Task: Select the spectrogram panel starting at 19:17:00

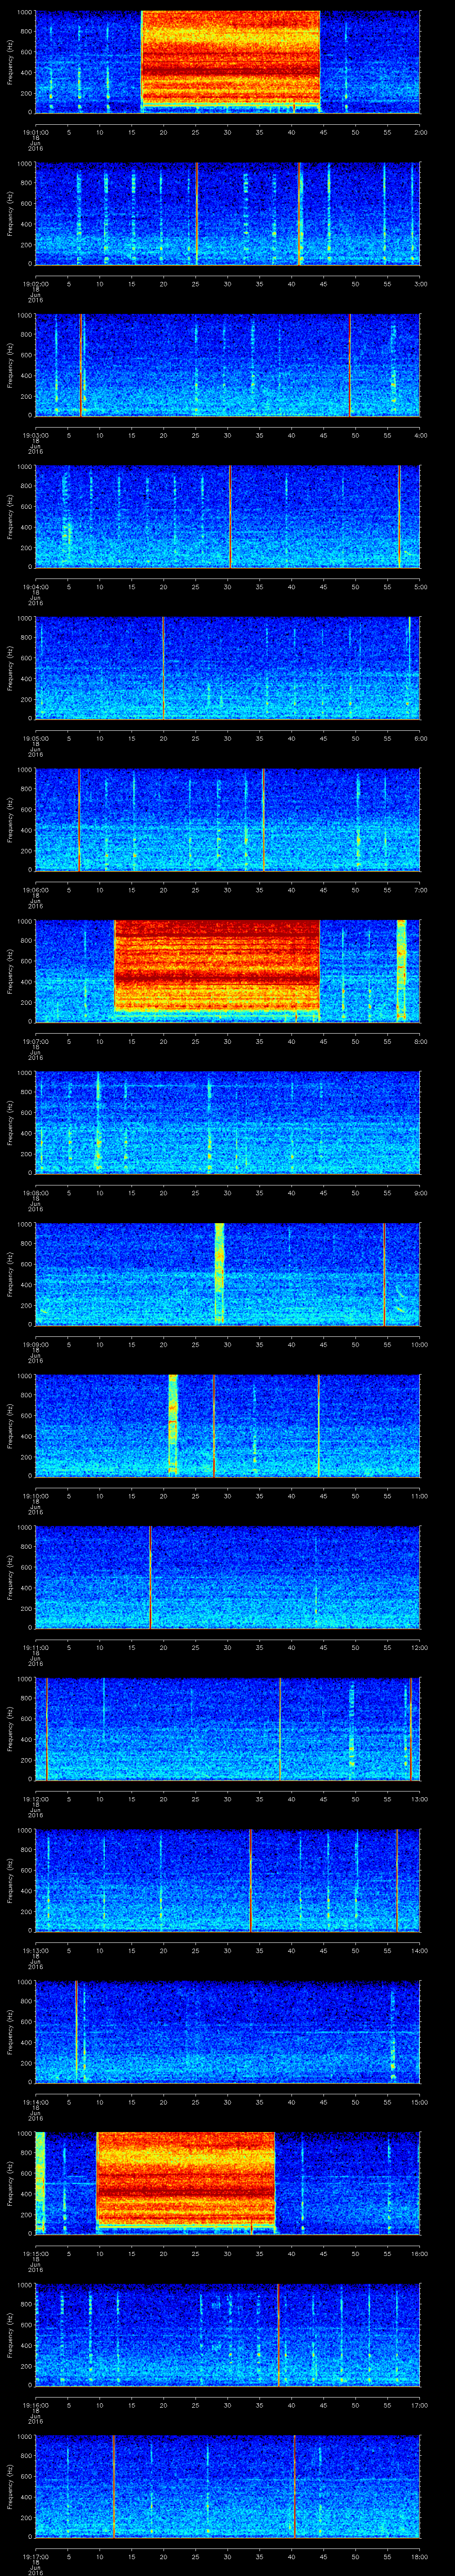Action: (x=228, y=2487)
